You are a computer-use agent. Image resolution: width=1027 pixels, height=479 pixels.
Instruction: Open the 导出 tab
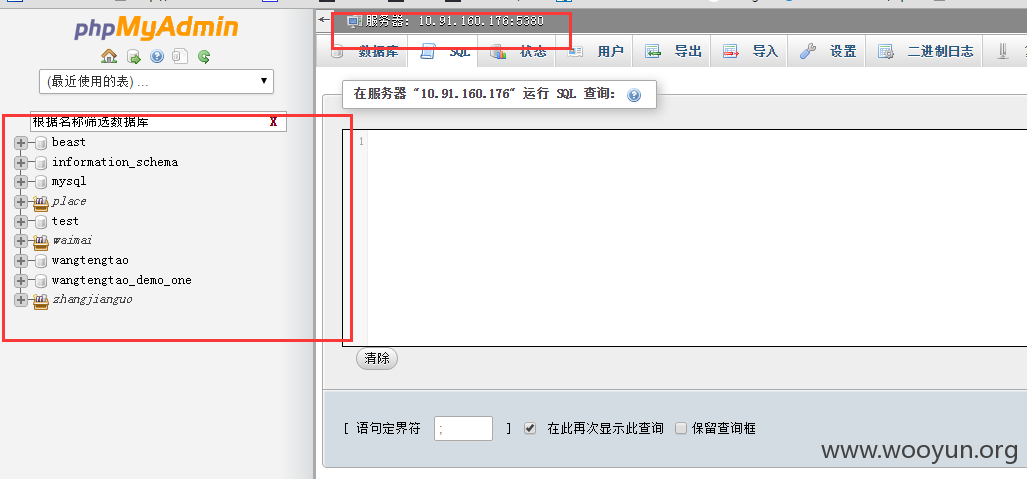pos(672,52)
